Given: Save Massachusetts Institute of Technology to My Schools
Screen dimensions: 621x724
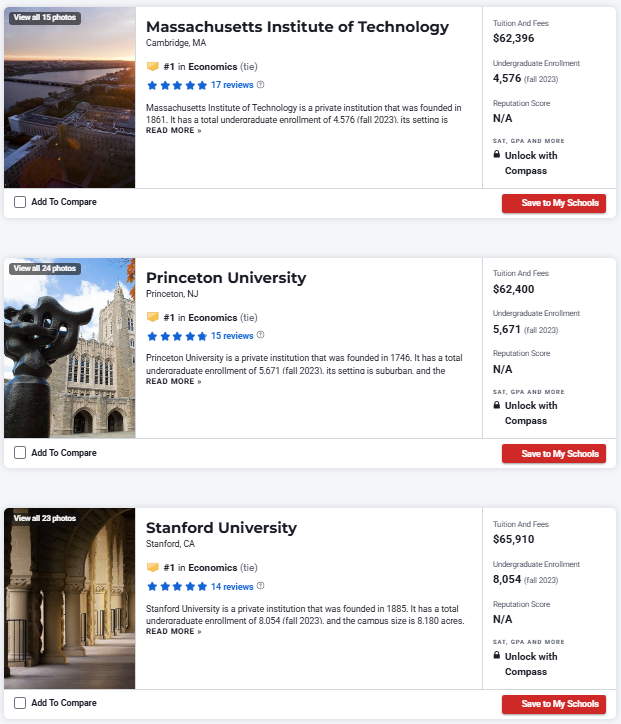Looking at the screenshot, I should coord(554,203).
